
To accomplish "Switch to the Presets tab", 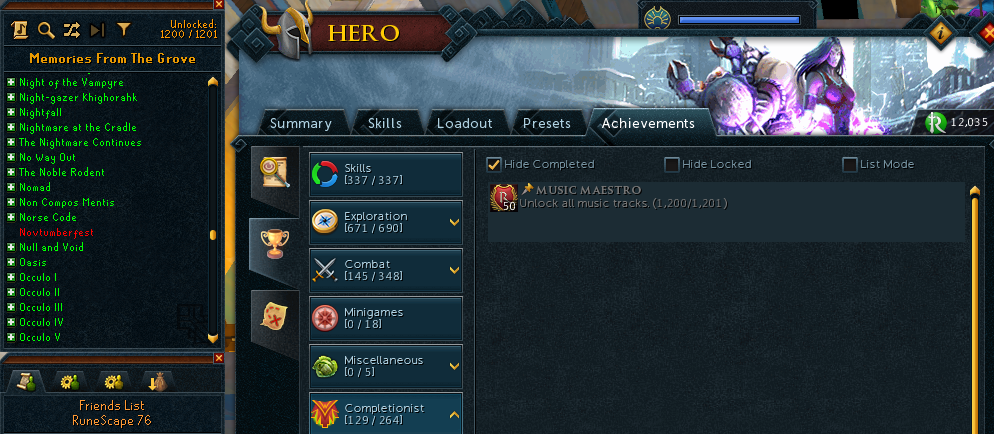I will click(x=546, y=123).
